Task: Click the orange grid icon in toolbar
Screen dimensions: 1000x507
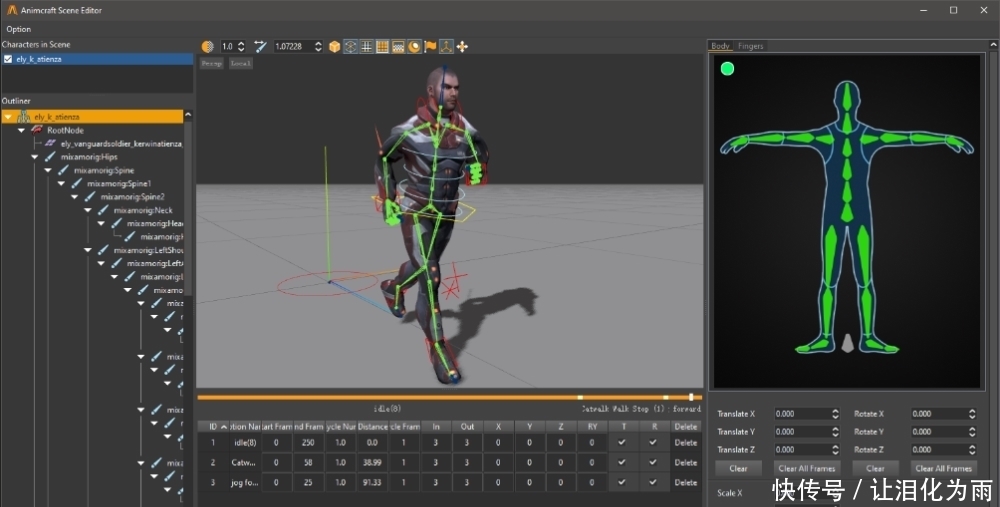Action: 382,46
